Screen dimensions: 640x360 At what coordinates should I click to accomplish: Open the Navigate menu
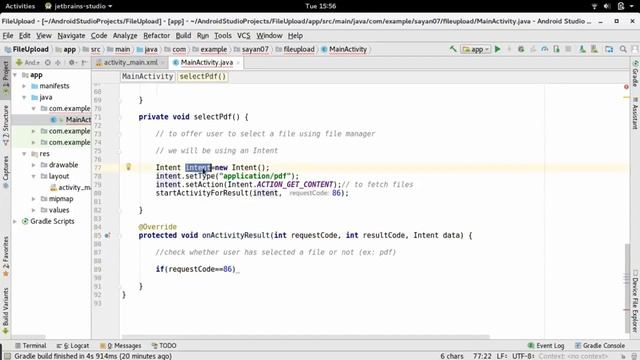[71, 36]
